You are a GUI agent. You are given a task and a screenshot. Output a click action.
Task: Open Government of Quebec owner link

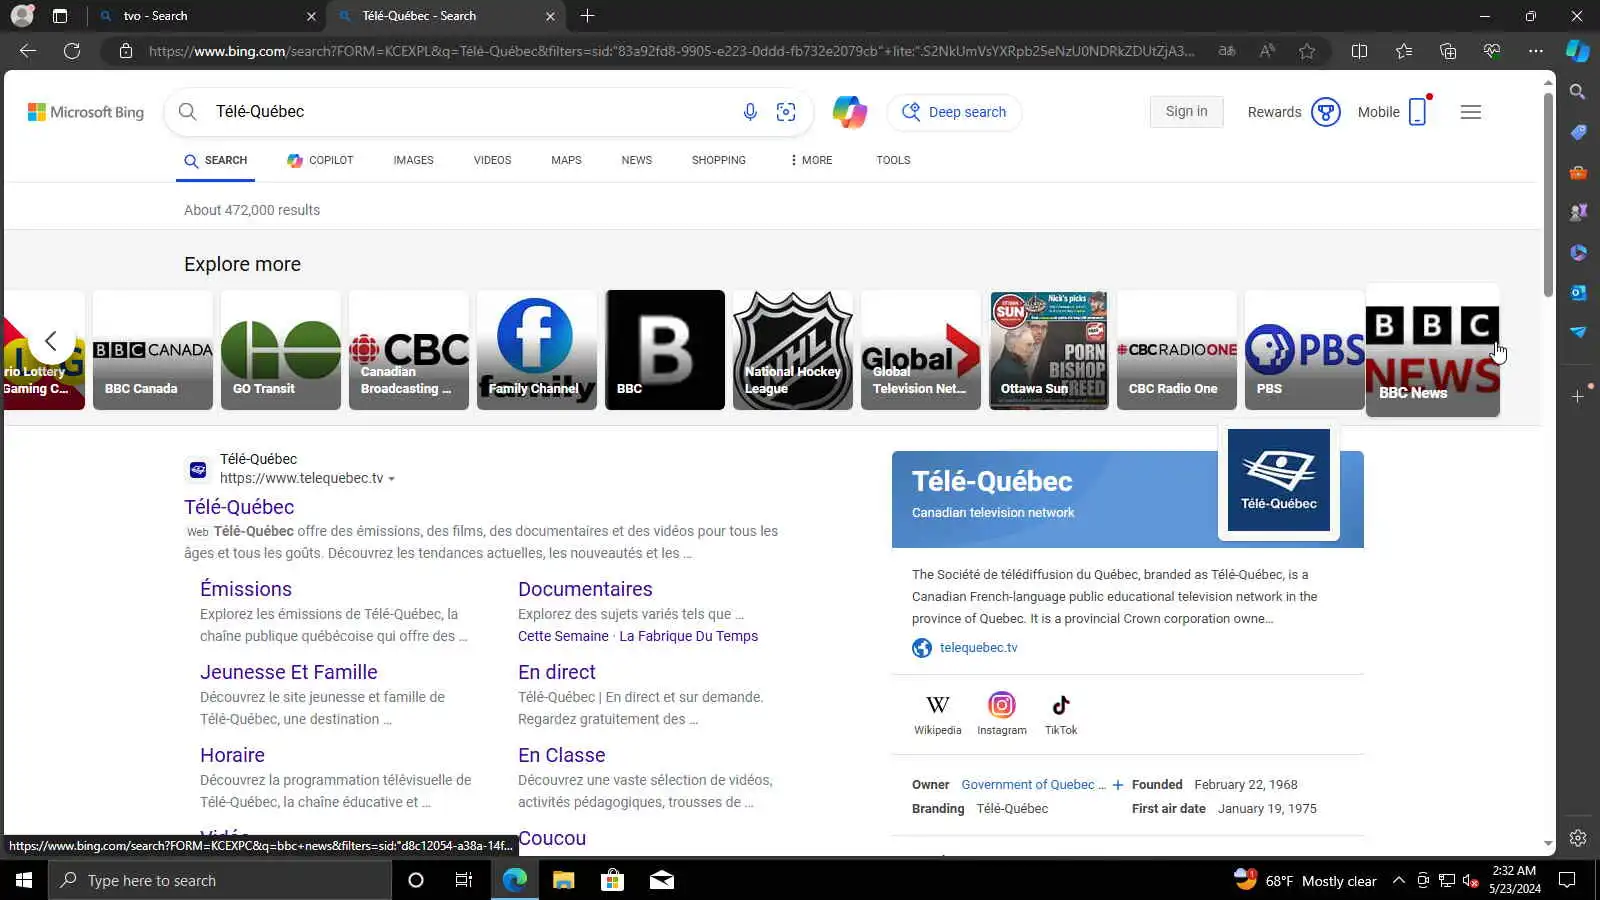pos(1033,785)
